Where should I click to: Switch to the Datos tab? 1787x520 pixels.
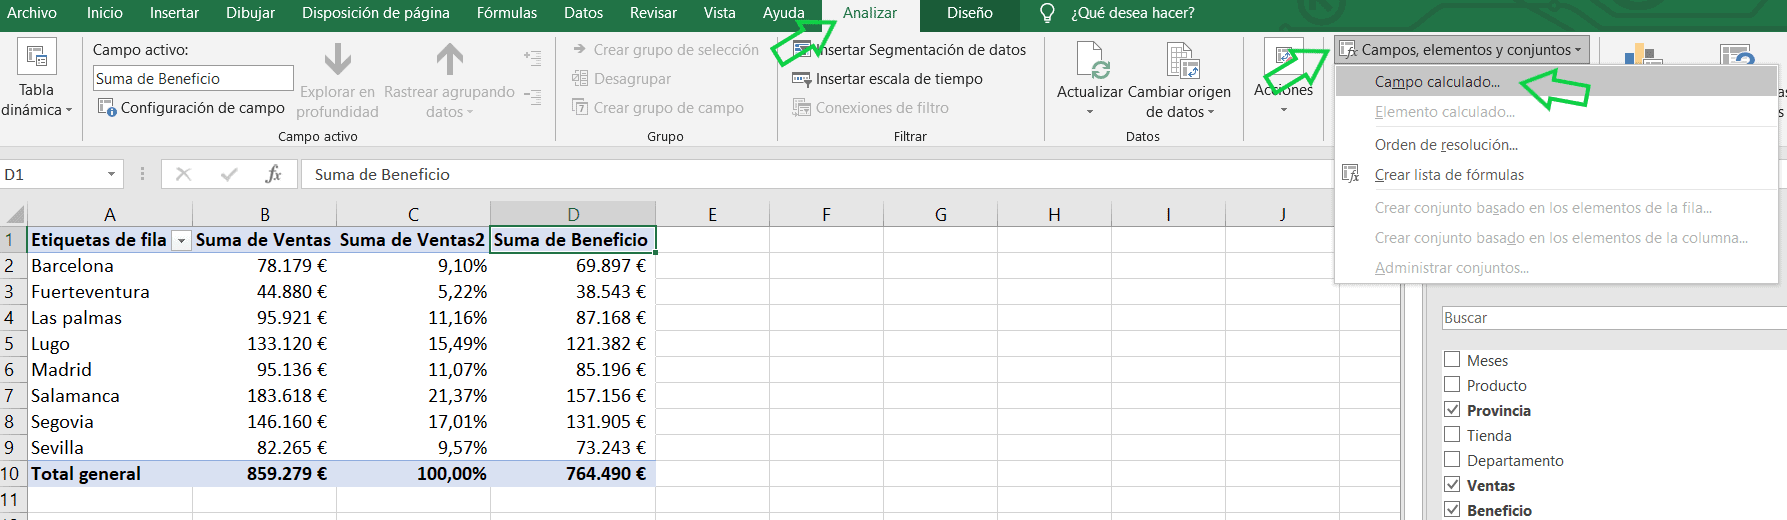coord(583,13)
